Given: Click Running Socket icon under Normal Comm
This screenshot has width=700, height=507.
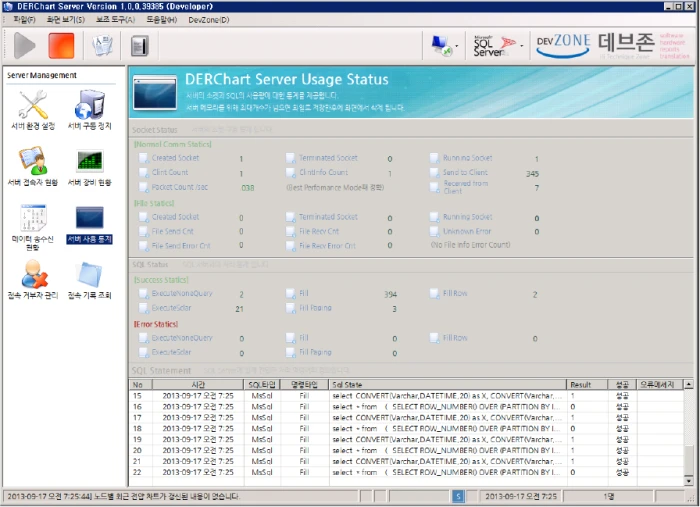Looking at the screenshot, I should point(434,158).
